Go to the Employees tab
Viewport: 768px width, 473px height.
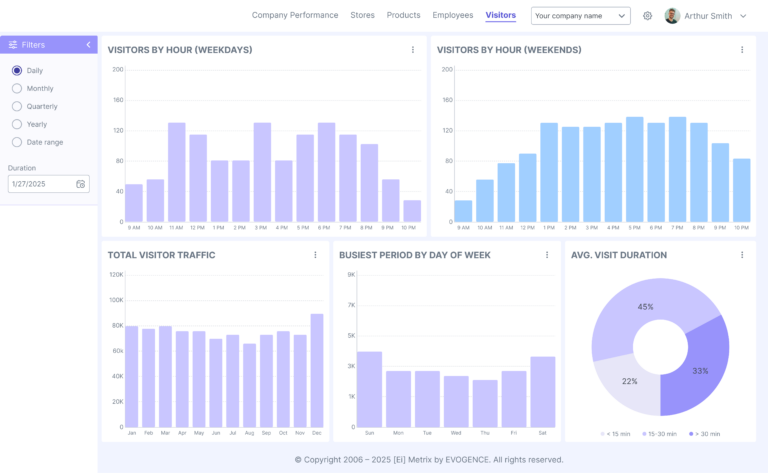pyautogui.click(x=453, y=15)
